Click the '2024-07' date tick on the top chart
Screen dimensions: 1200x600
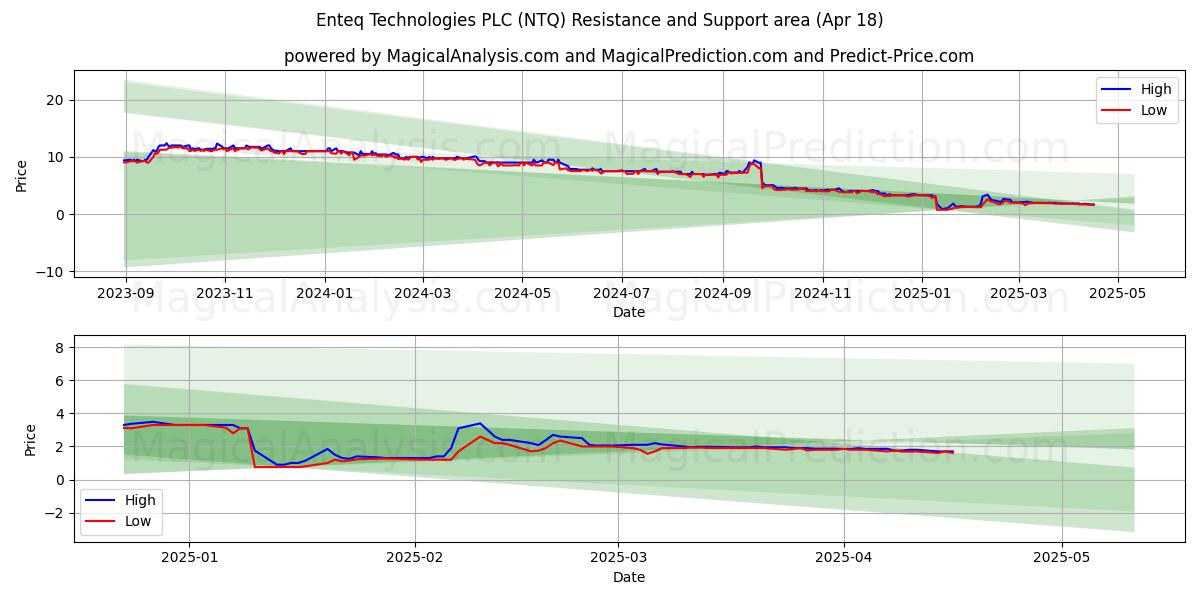621,295
